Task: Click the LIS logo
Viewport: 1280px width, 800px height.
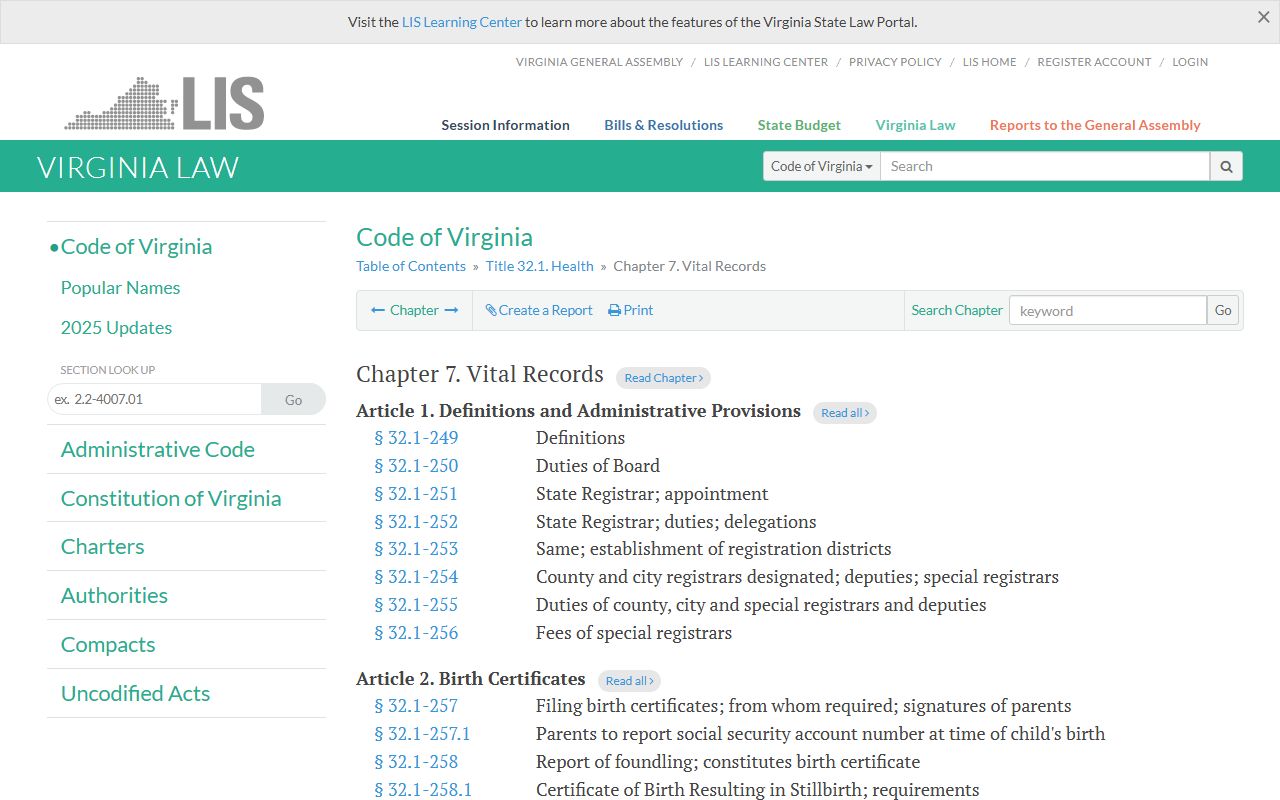Action: (x=165, y=104)
